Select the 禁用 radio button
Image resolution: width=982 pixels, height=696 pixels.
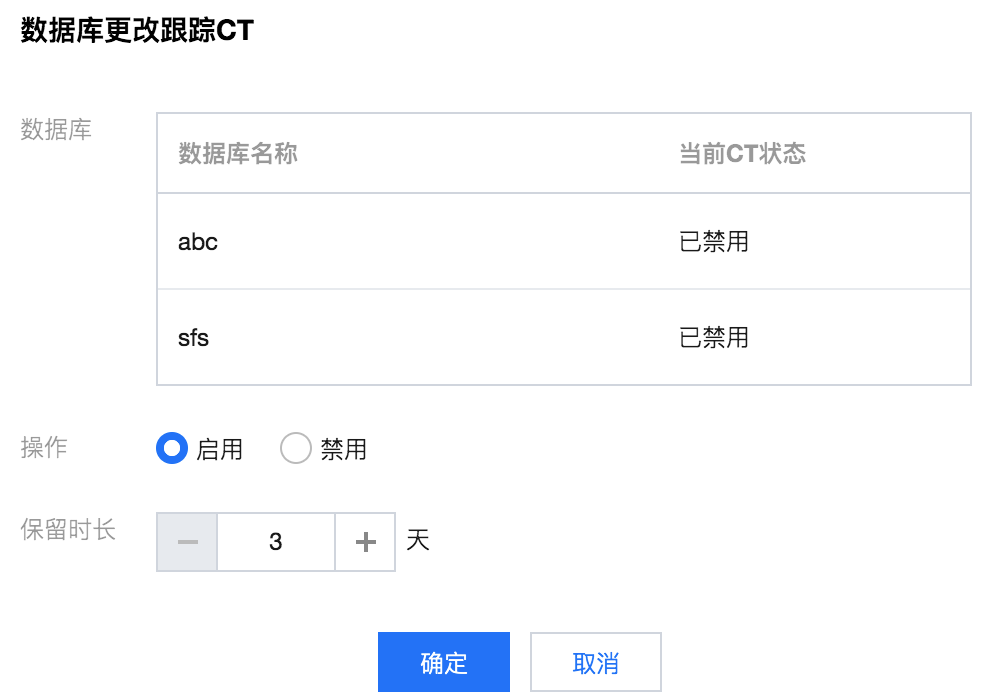pyautogui.click(x=296, y=449)
